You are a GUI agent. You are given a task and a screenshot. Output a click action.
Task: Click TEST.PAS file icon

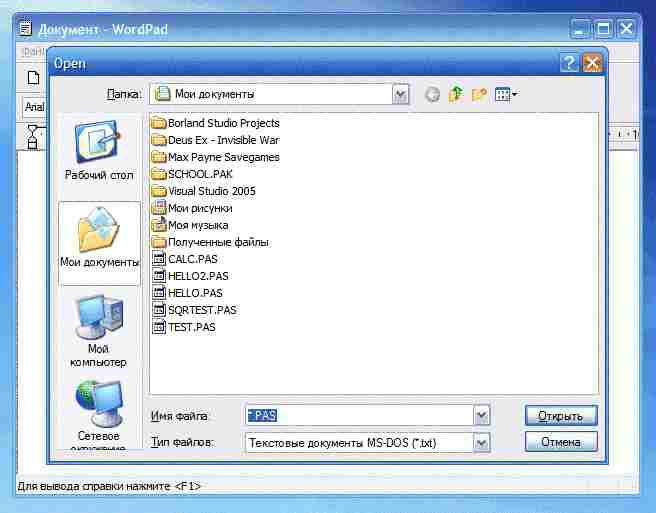point(159,327)
